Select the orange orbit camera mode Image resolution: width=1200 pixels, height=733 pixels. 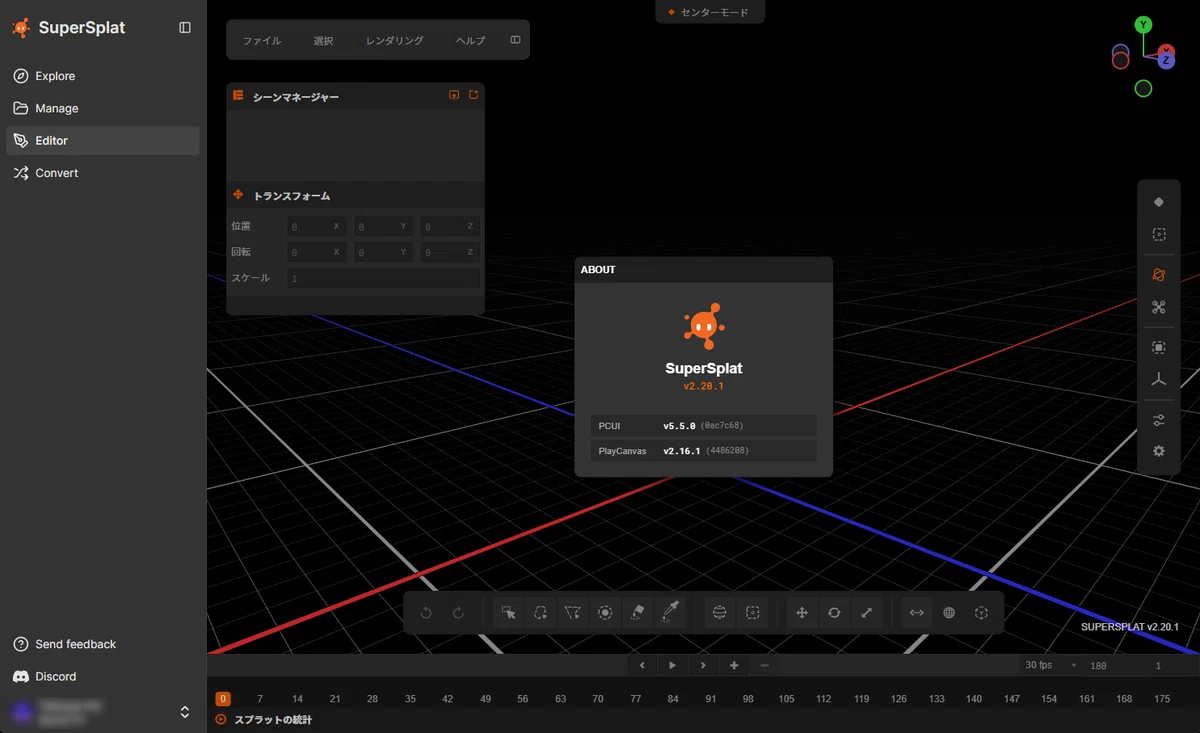(1159, 275)
